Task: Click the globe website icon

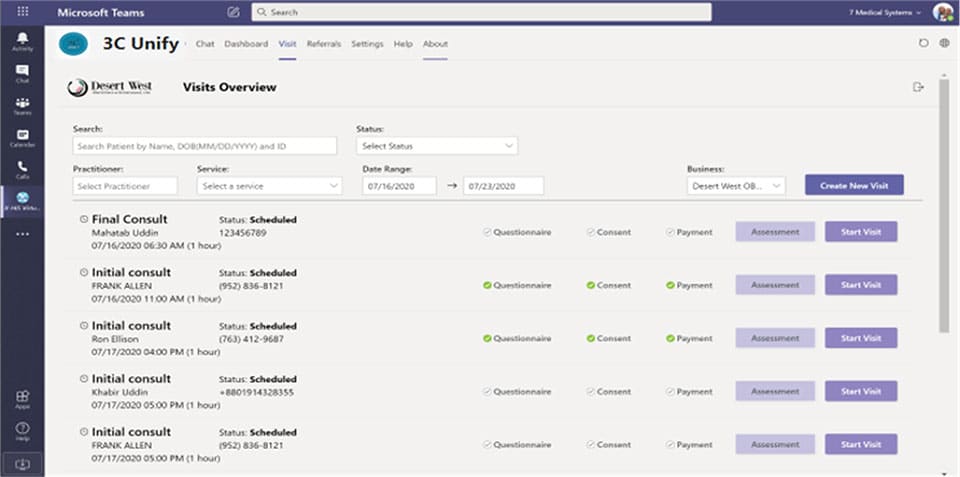Action: (x=943, y=44)
